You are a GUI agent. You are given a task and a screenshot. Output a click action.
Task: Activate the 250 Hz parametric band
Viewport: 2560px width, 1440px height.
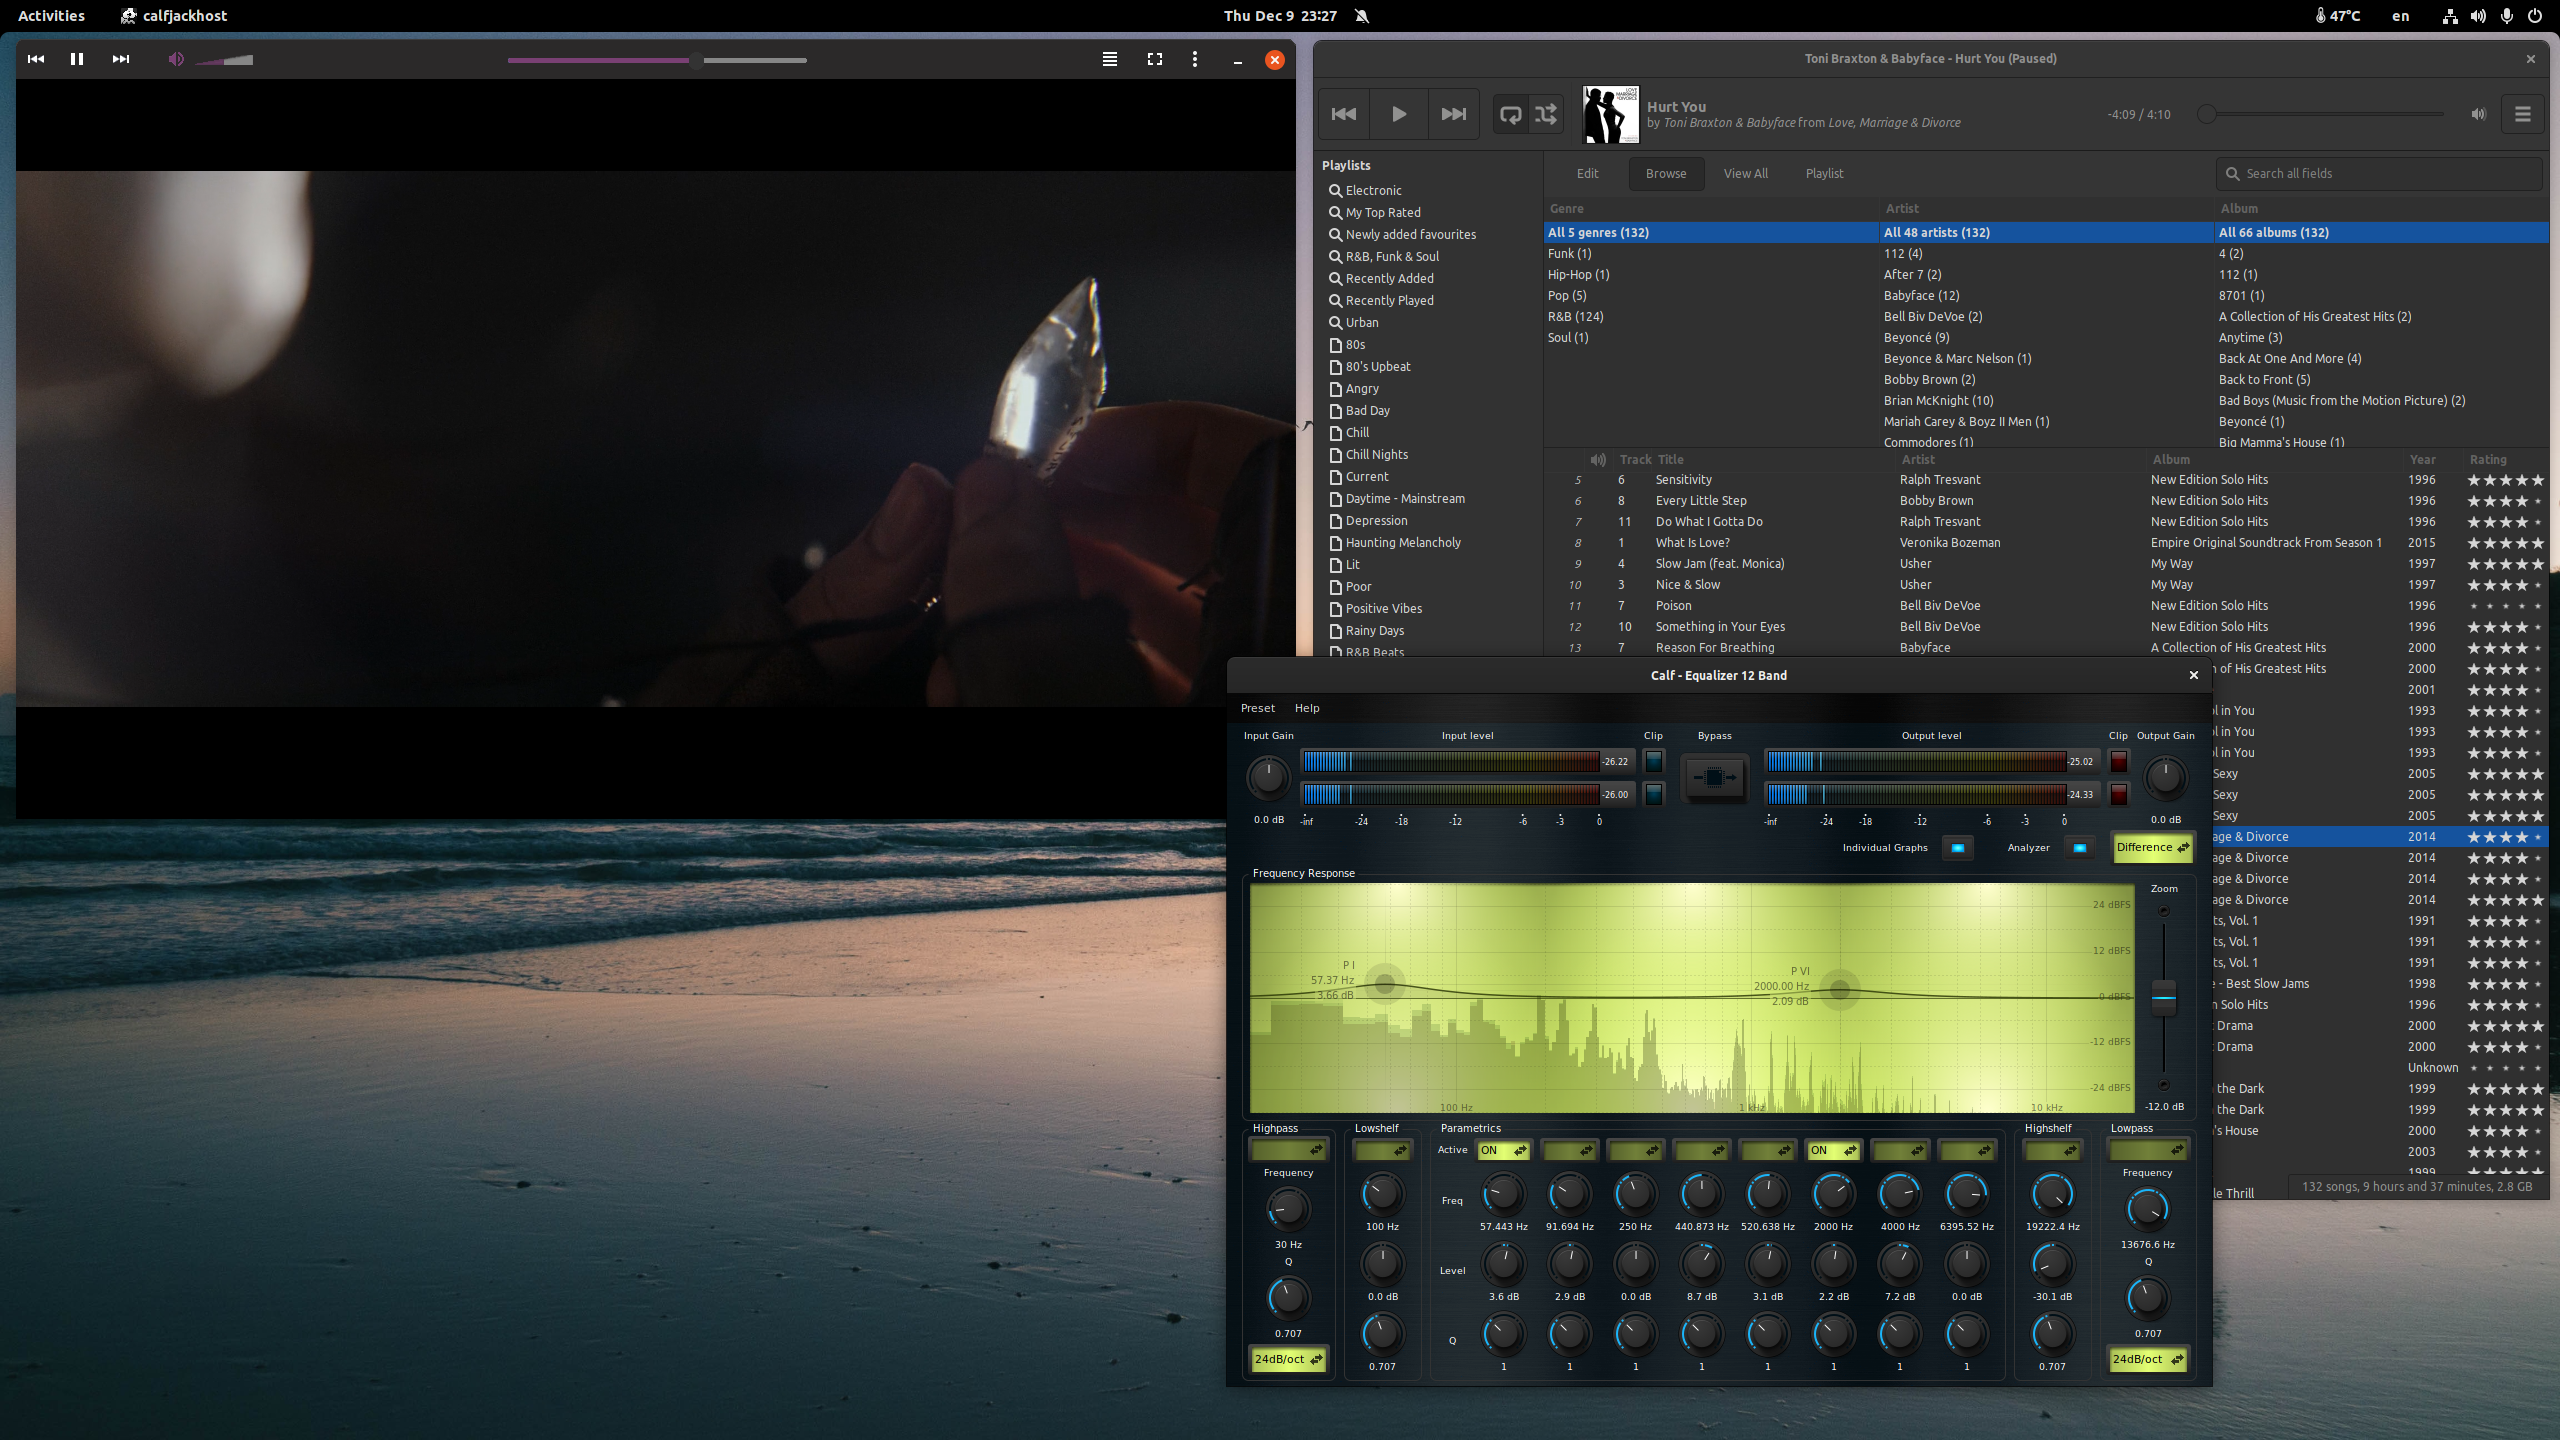pos(1635,1150)
